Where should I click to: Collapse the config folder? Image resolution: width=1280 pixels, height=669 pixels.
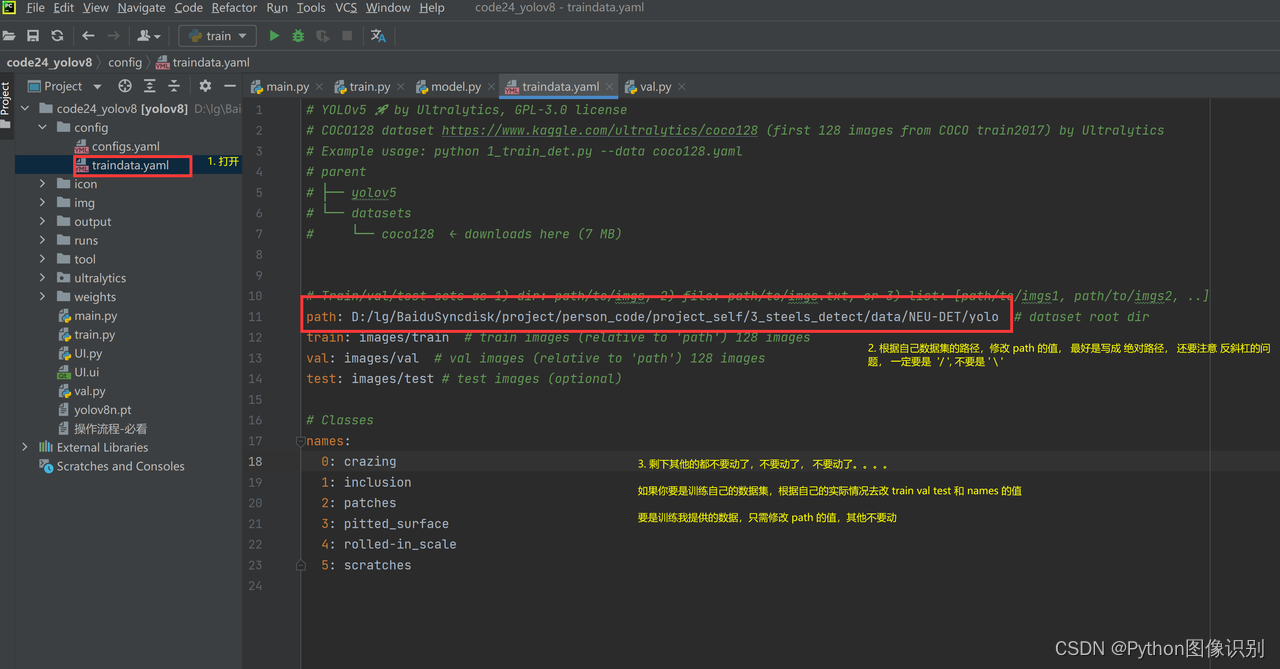pos(42,128)
